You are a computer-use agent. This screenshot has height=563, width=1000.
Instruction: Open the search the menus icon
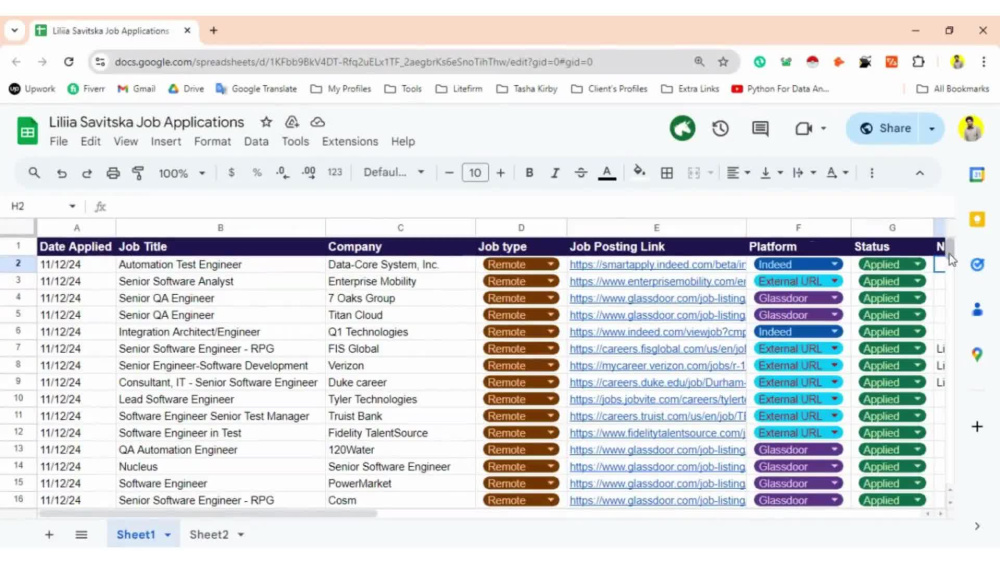pos(34,173)
